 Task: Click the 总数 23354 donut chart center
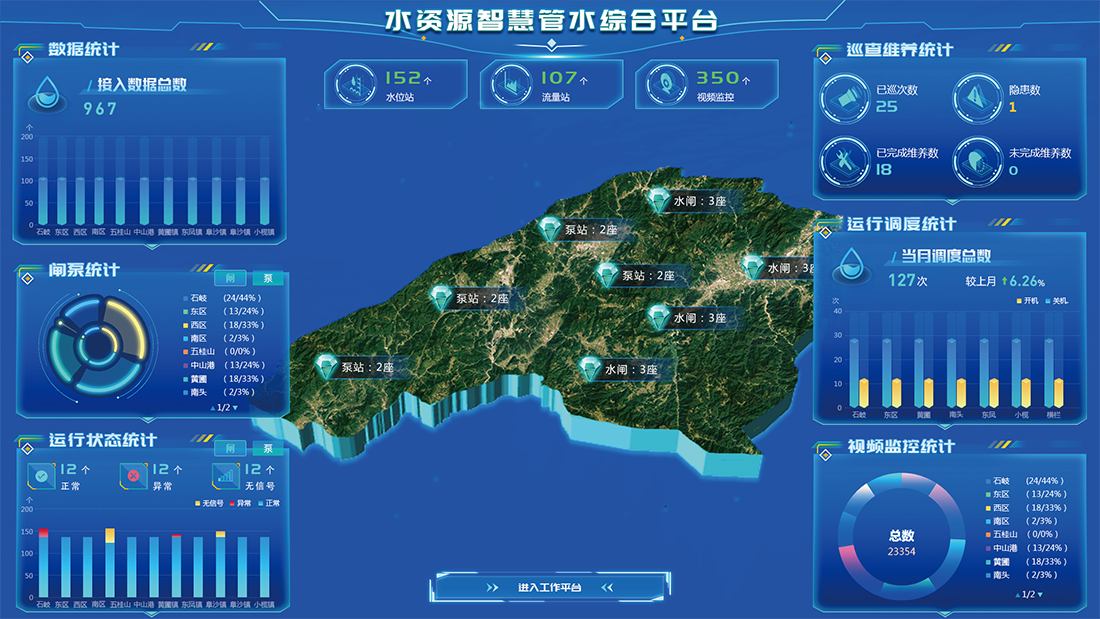tap(901, 543)
